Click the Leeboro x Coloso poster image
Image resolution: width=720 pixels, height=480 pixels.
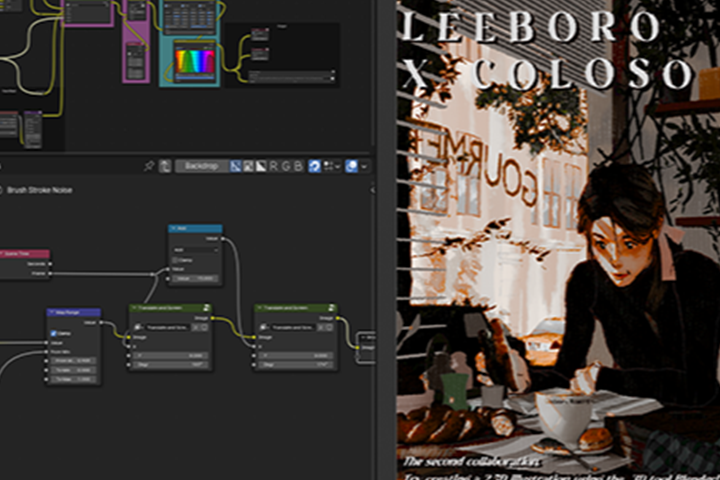pos(558,240)
